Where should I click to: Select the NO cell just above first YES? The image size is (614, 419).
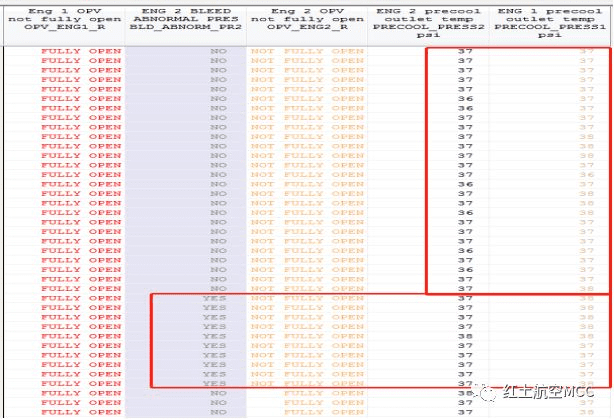coord(218,288)
